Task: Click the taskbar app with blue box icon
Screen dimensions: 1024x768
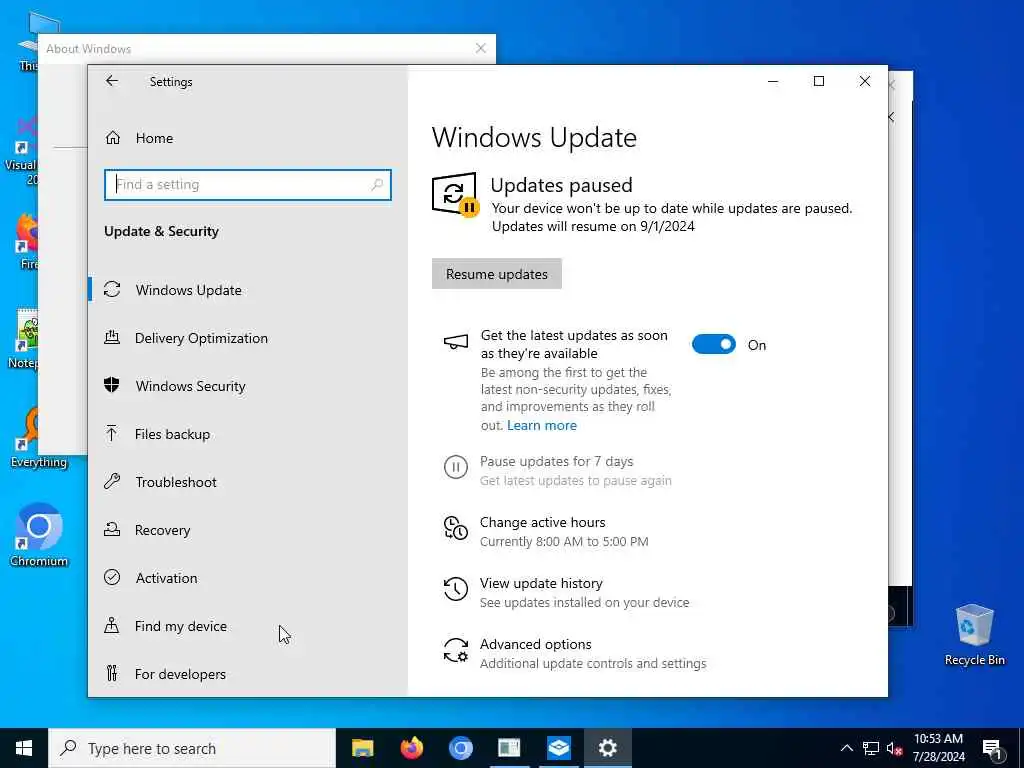Action: click(558, 748)
